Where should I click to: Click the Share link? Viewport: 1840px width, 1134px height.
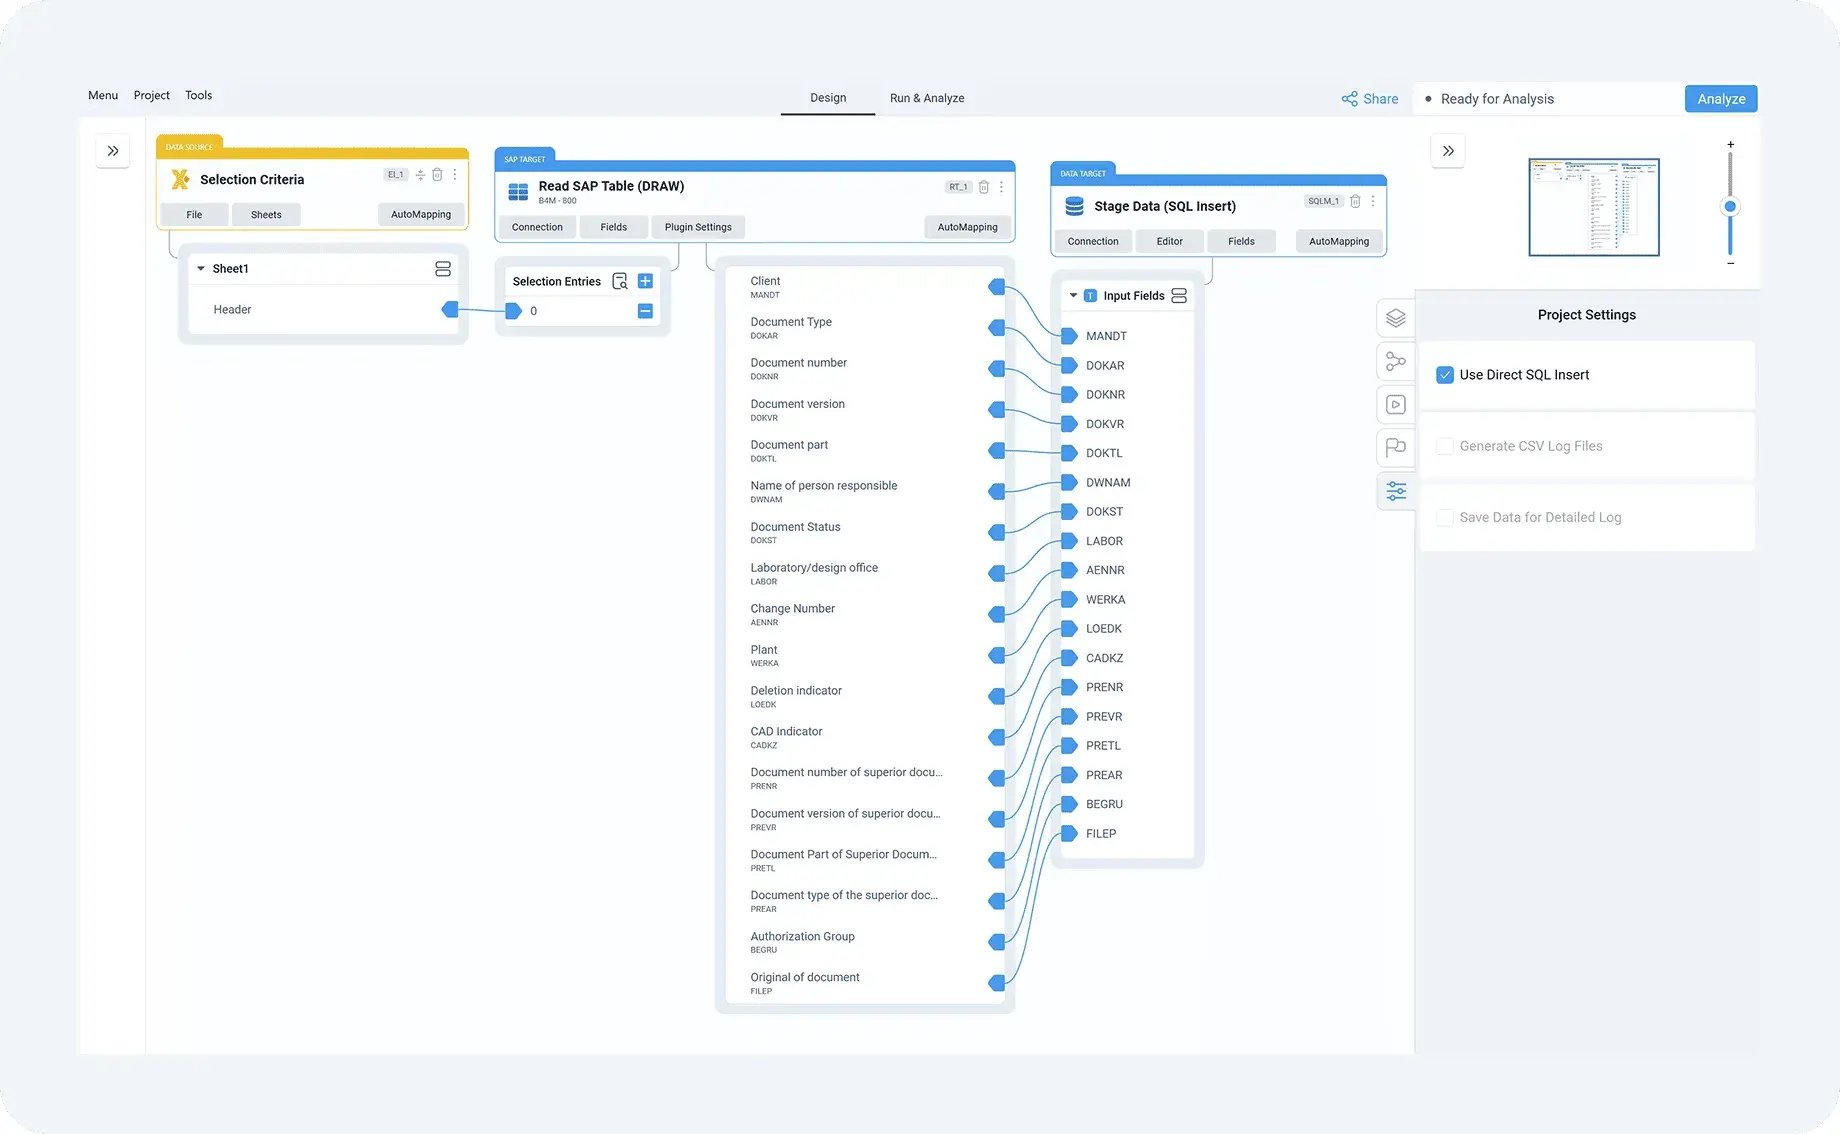tap(1370, 99)
